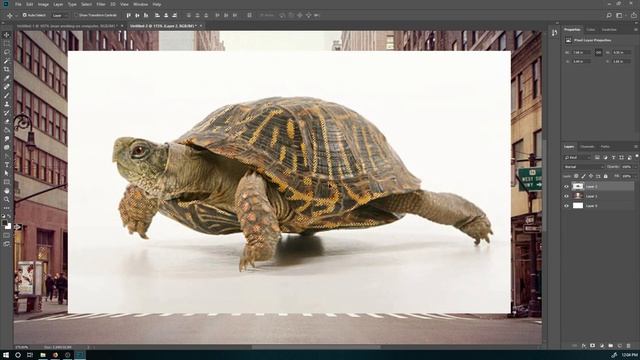
Task: Select the Brush tool
Action: [6, 96]
